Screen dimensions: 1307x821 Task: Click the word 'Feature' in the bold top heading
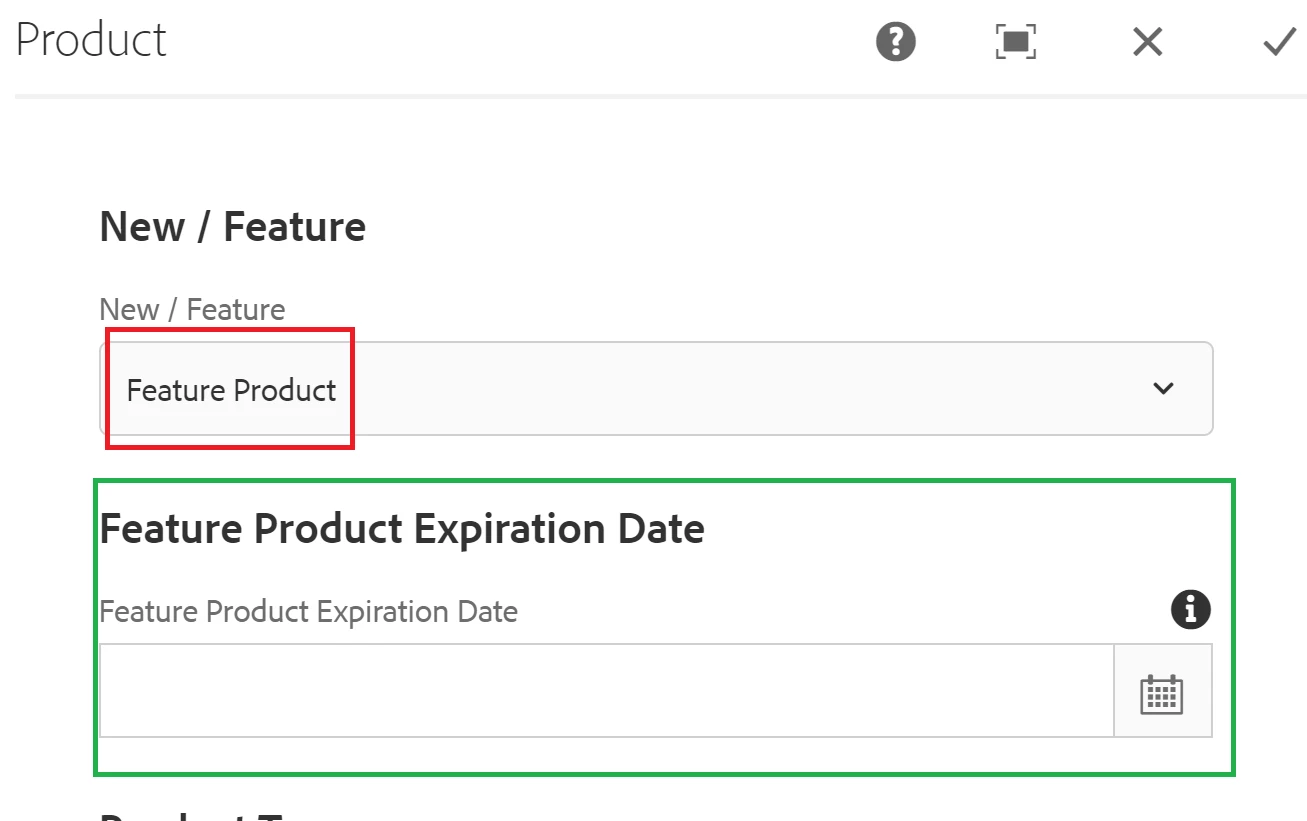click(294, 227)
